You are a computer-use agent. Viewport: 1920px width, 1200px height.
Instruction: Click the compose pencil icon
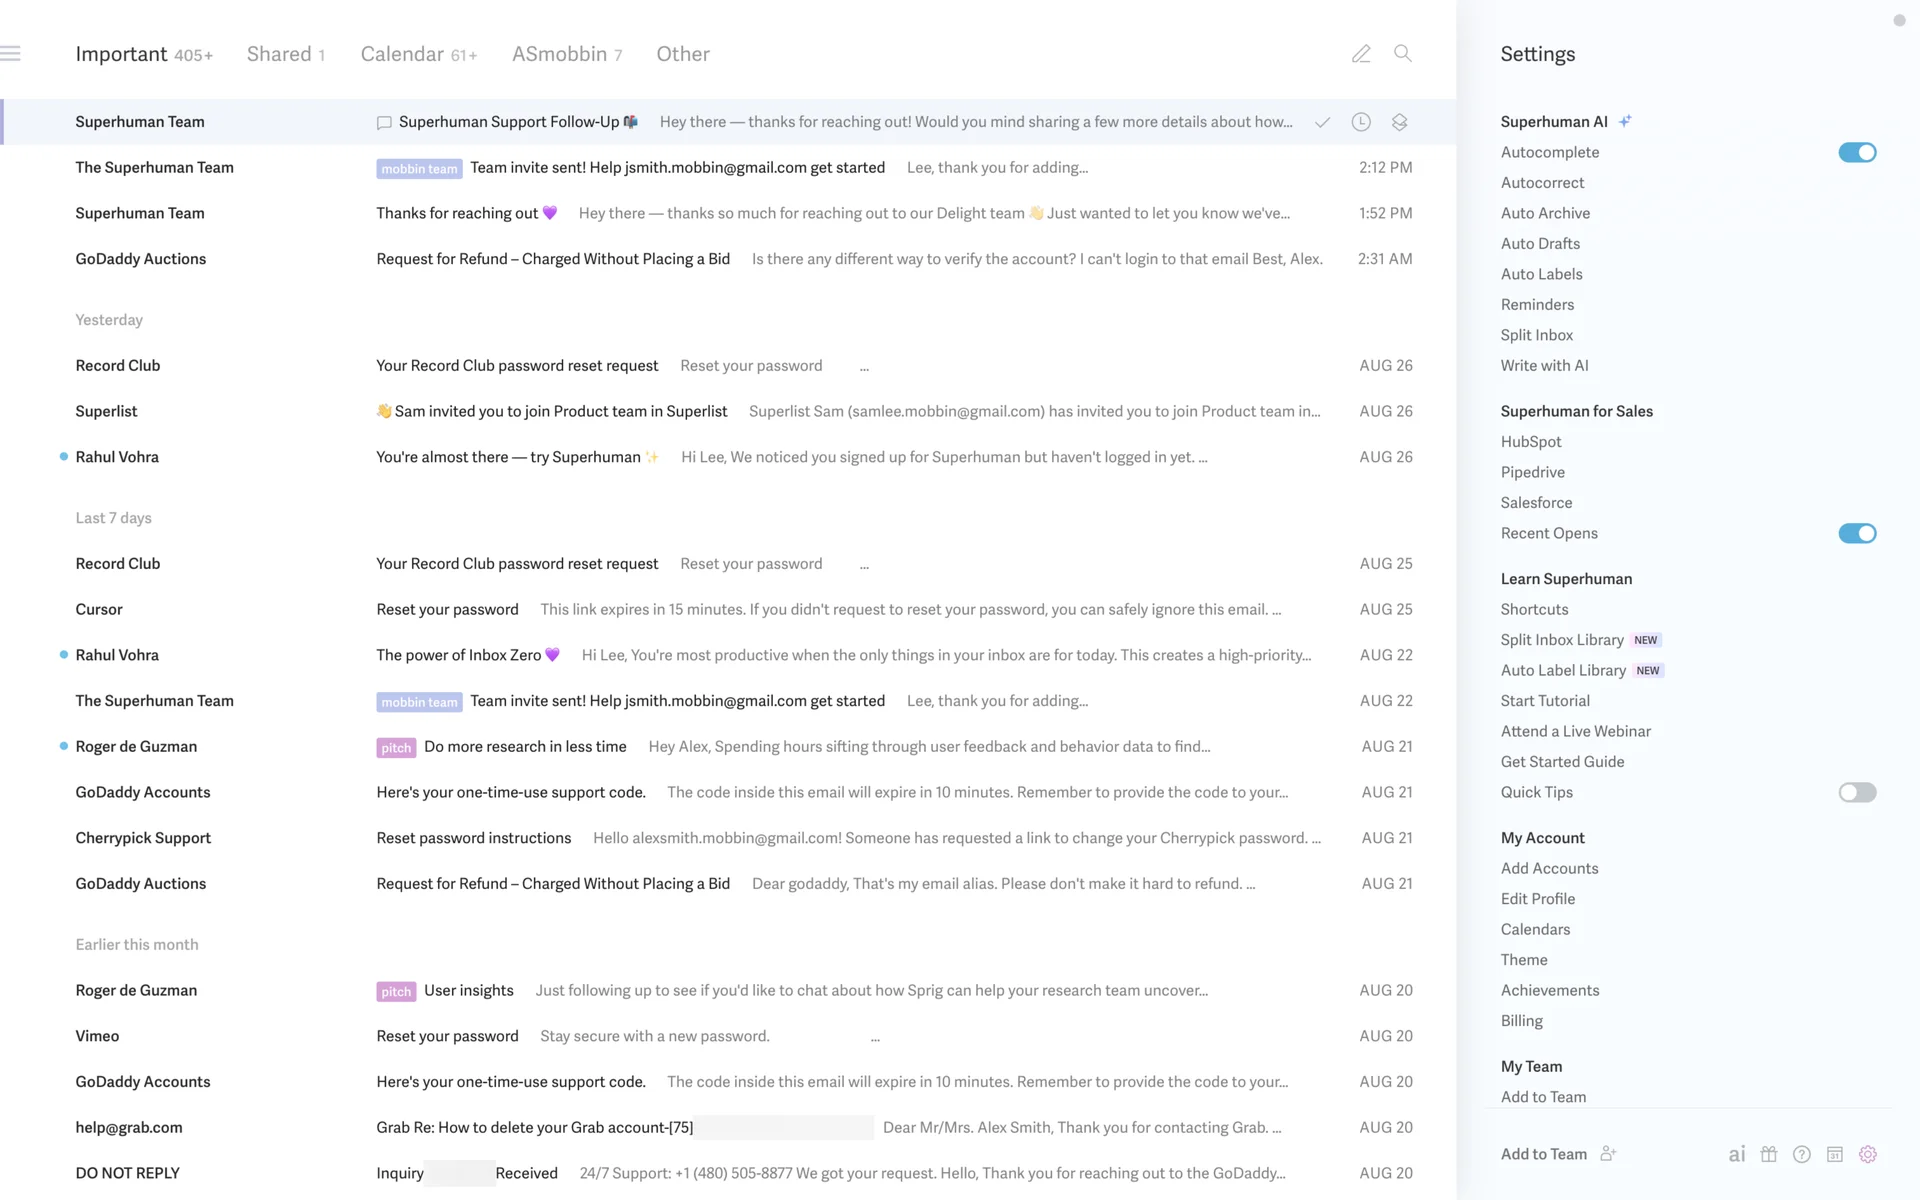coord(1361,54)
